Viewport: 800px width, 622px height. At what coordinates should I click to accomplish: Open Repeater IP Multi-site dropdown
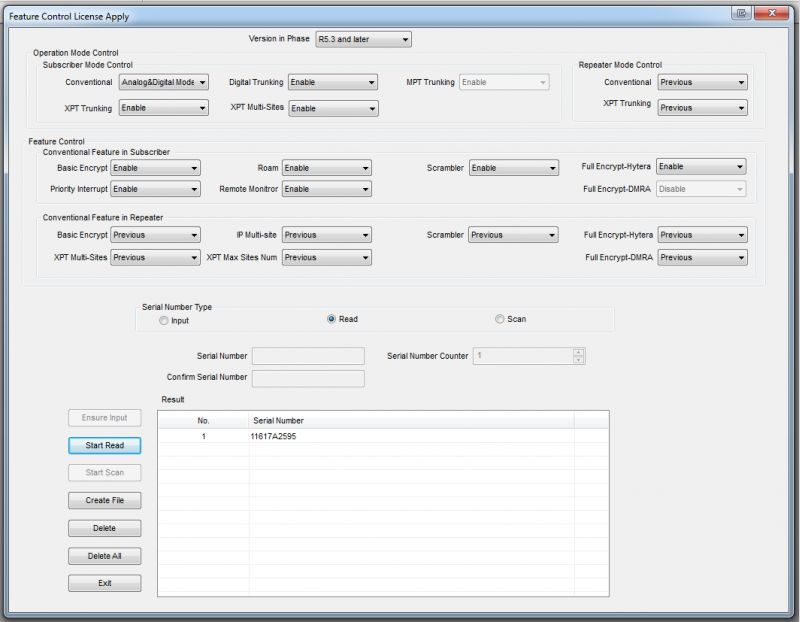(326, 235)
